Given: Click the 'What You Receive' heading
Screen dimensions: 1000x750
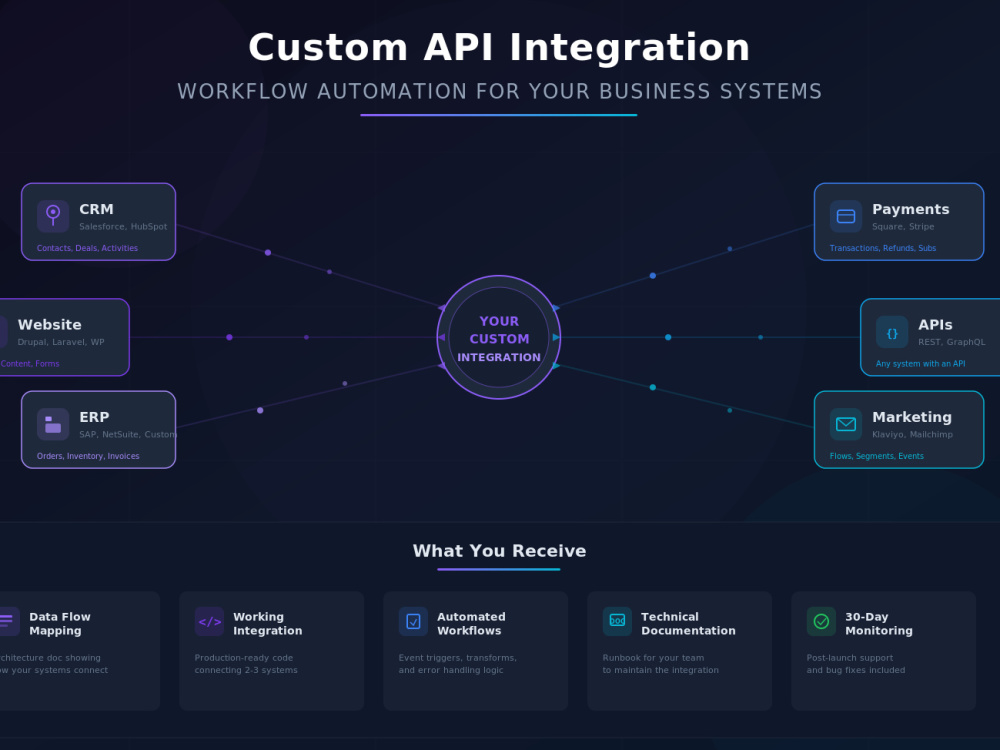Looking at the screenshot, I should pos(499,551).
